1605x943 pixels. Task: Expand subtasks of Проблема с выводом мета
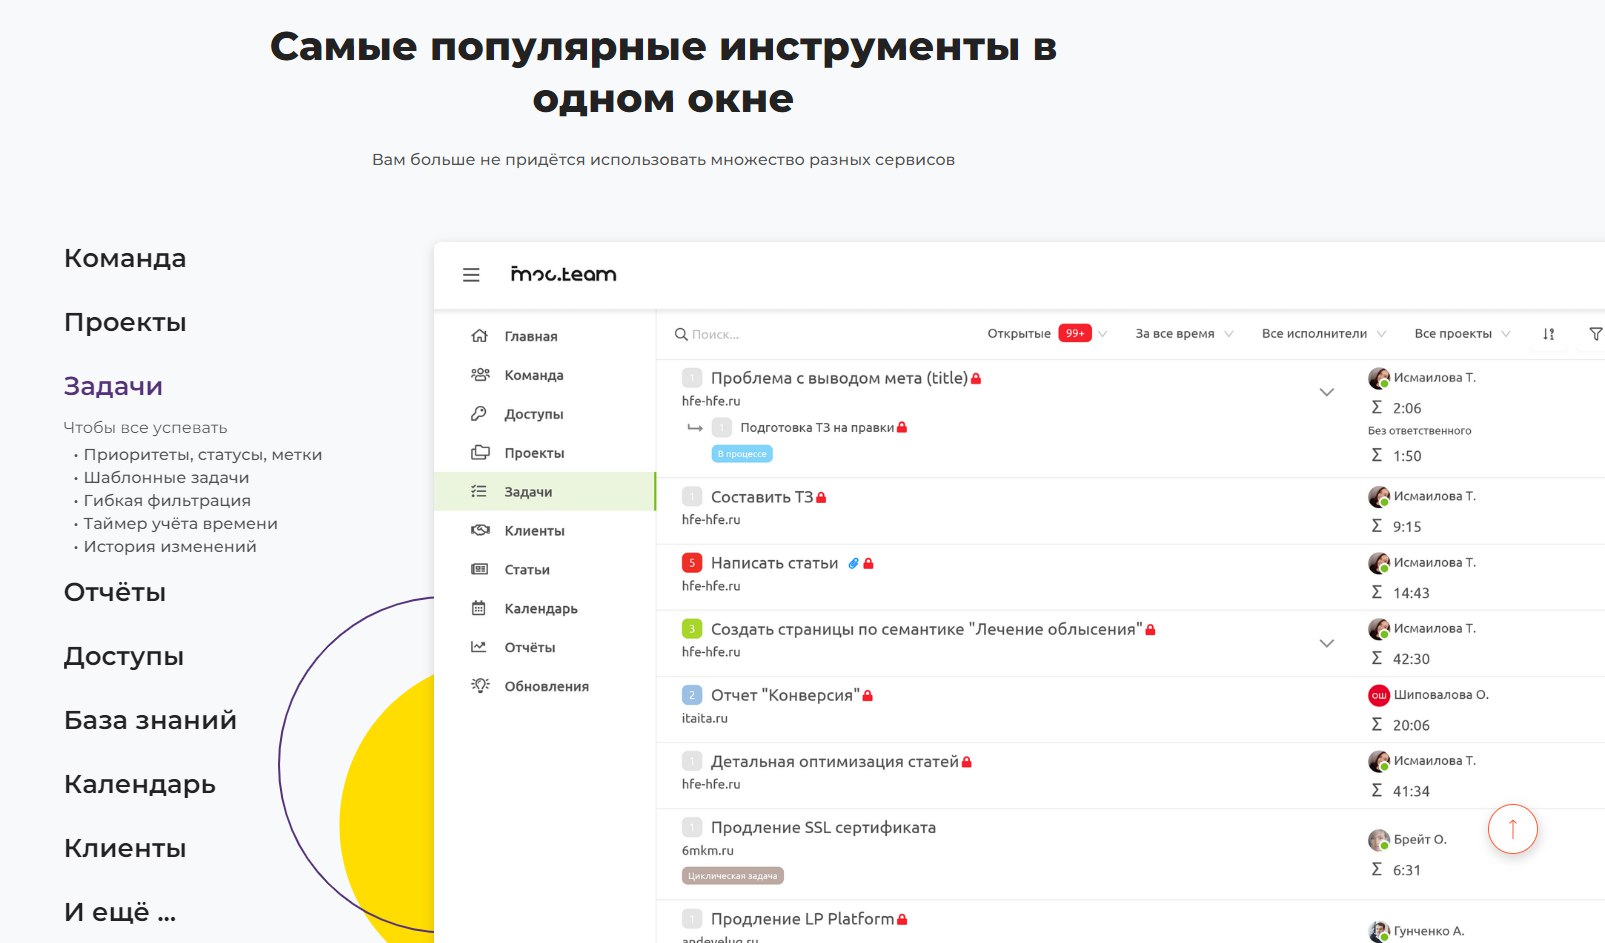(1326, 392)
